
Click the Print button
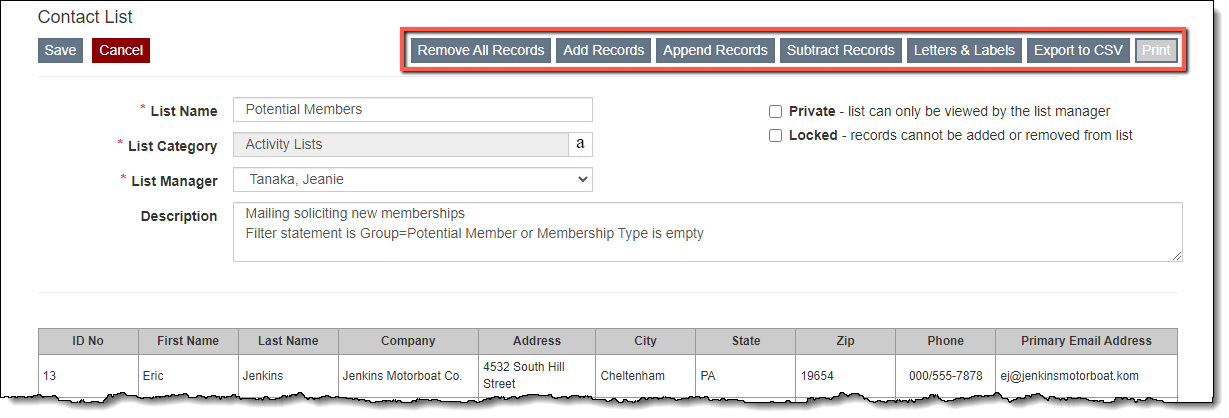[1156, 51]
